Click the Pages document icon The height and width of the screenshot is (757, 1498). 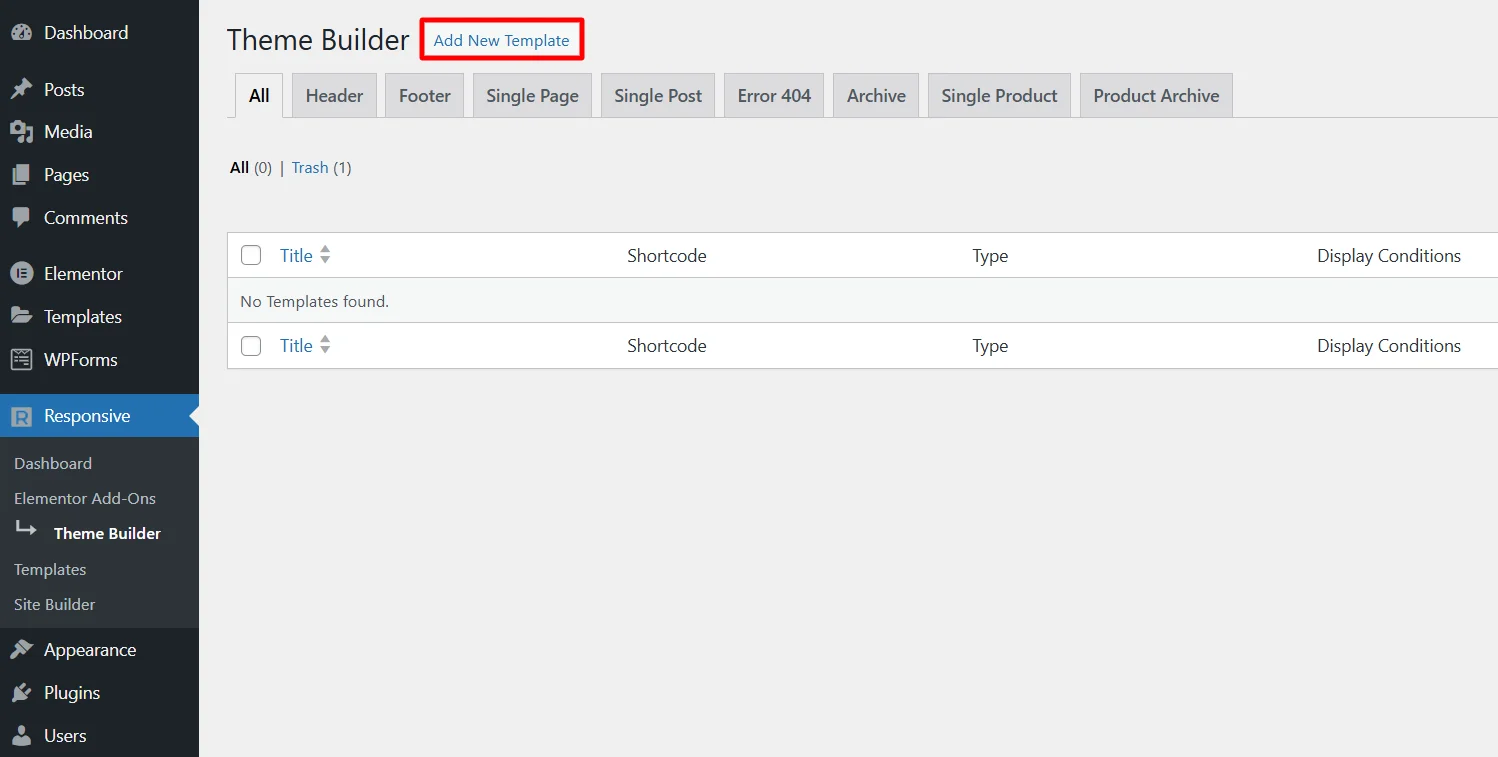coord(21,175)
